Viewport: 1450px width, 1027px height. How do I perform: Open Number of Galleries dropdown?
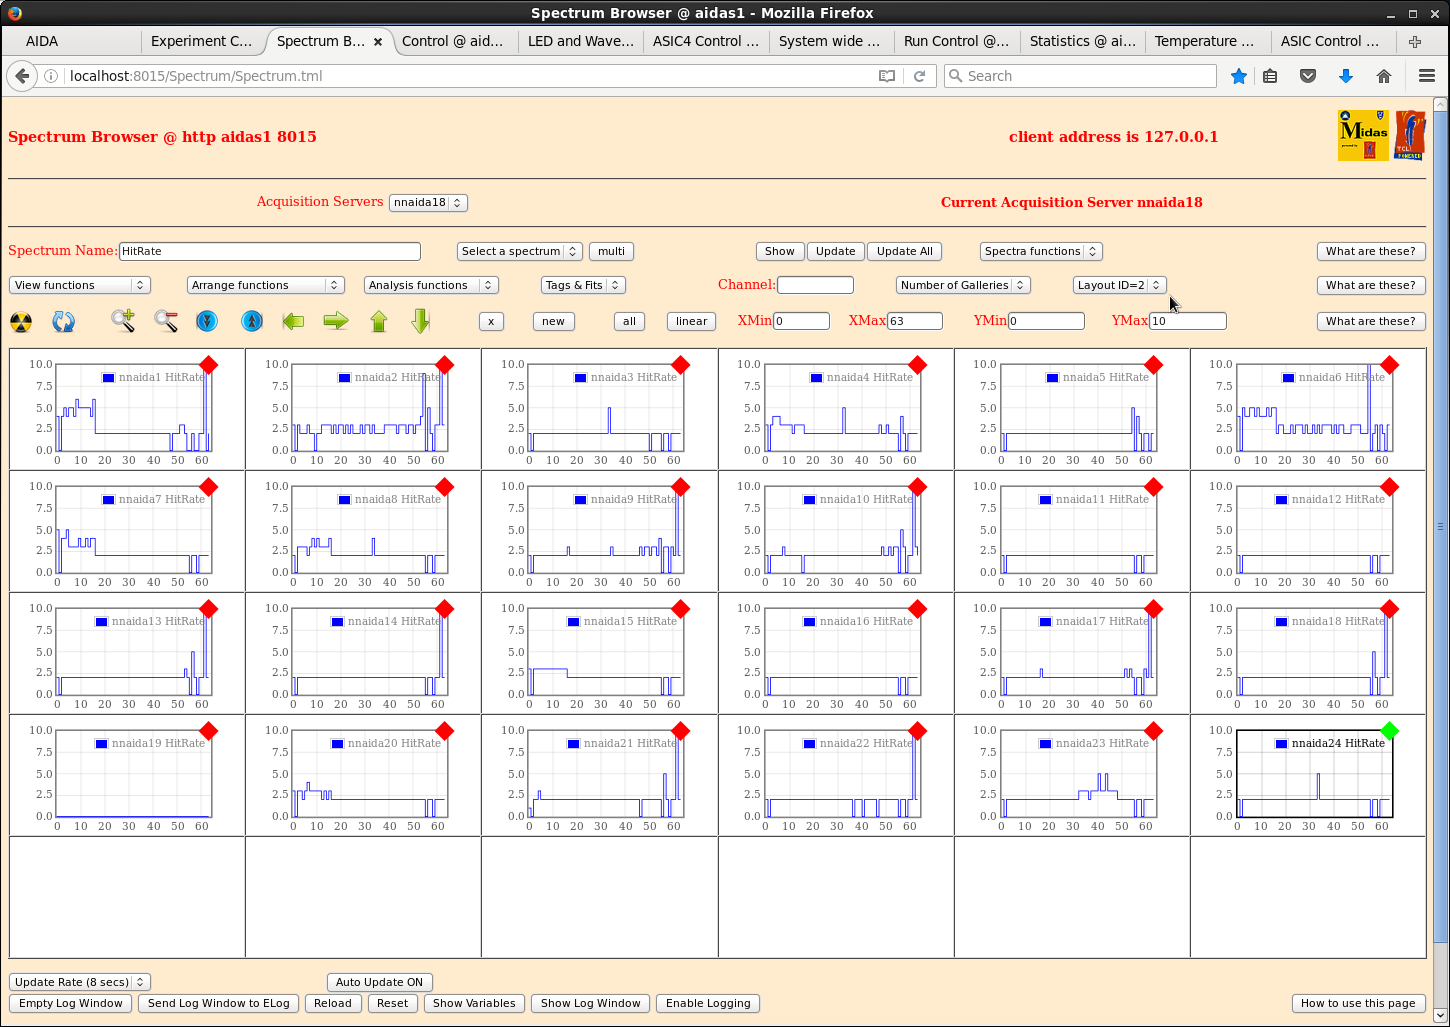pos(963,285)
